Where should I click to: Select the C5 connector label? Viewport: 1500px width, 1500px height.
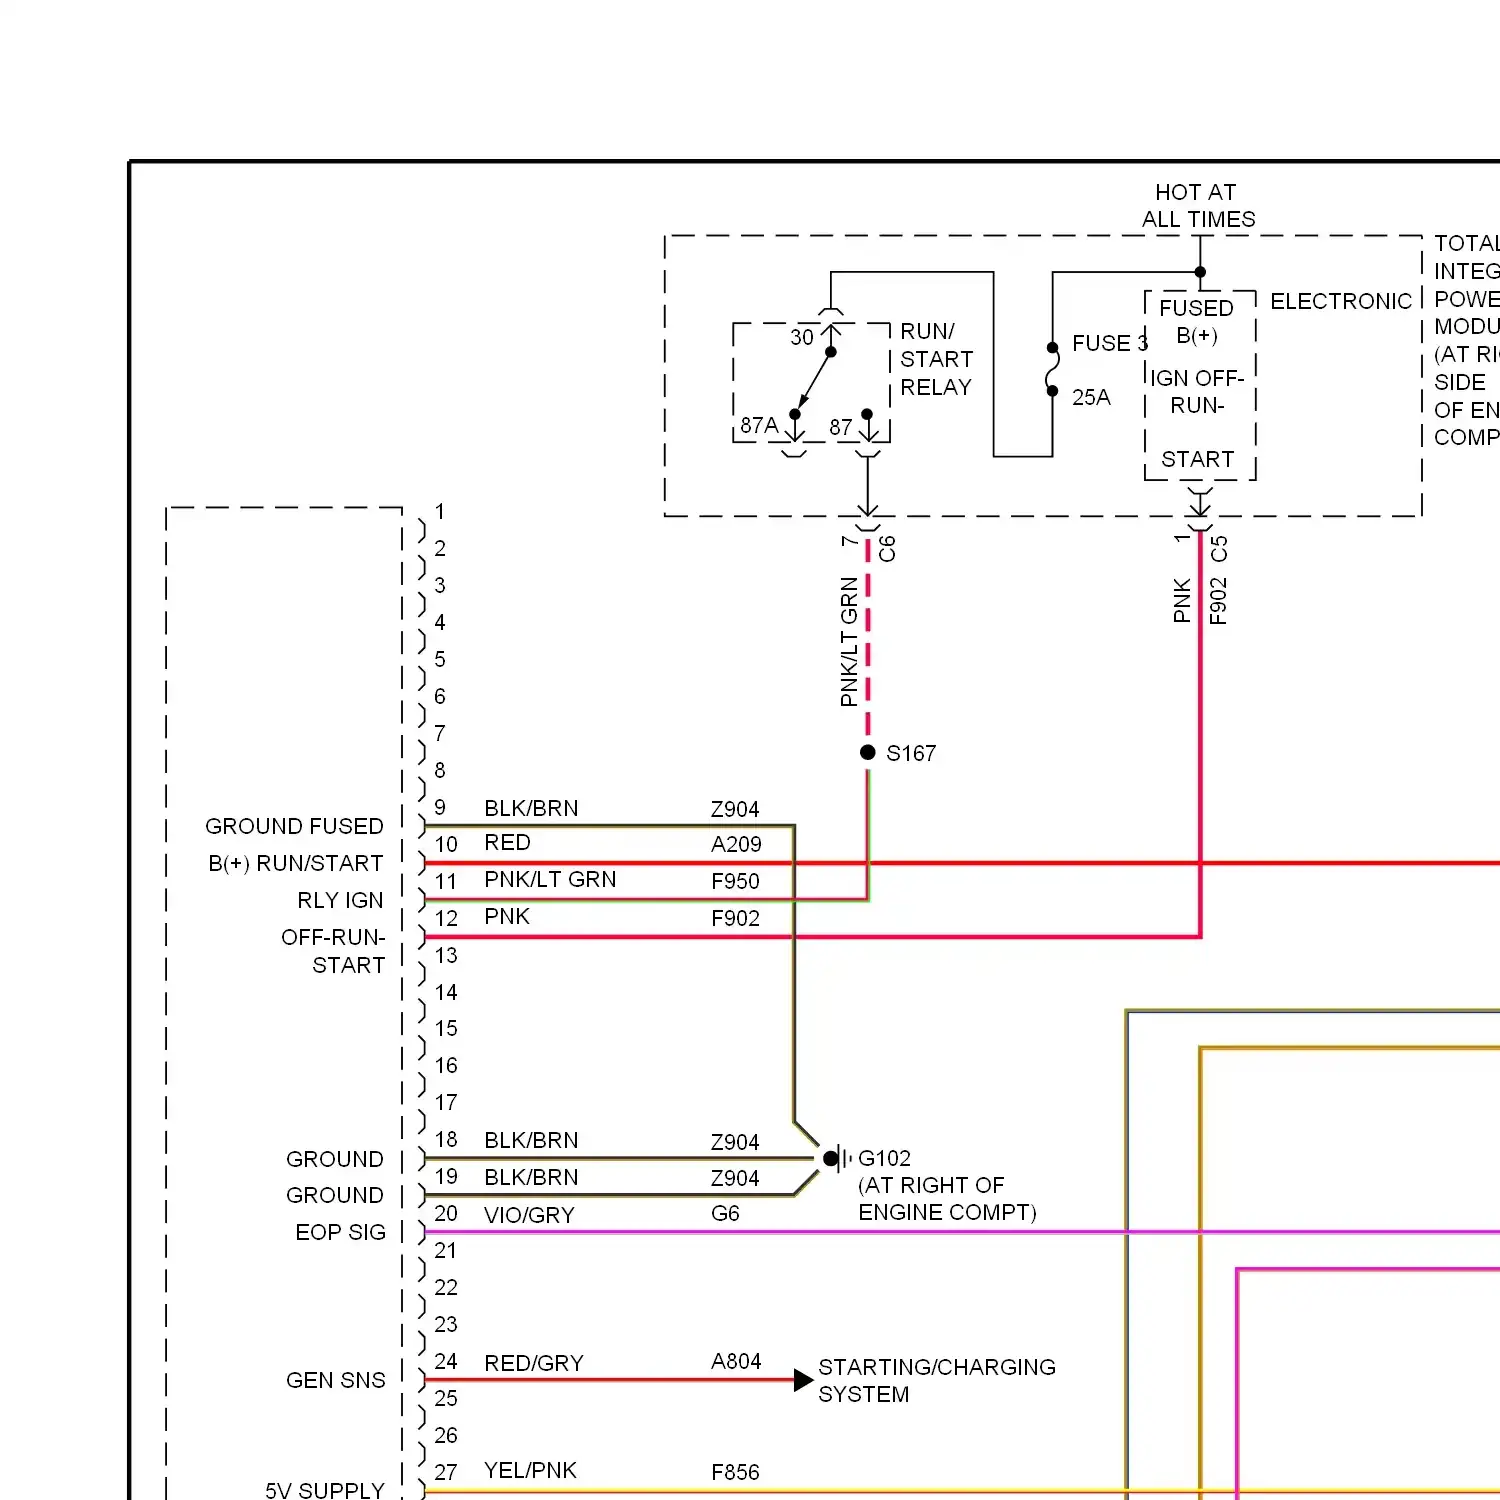coord(1218,549)
